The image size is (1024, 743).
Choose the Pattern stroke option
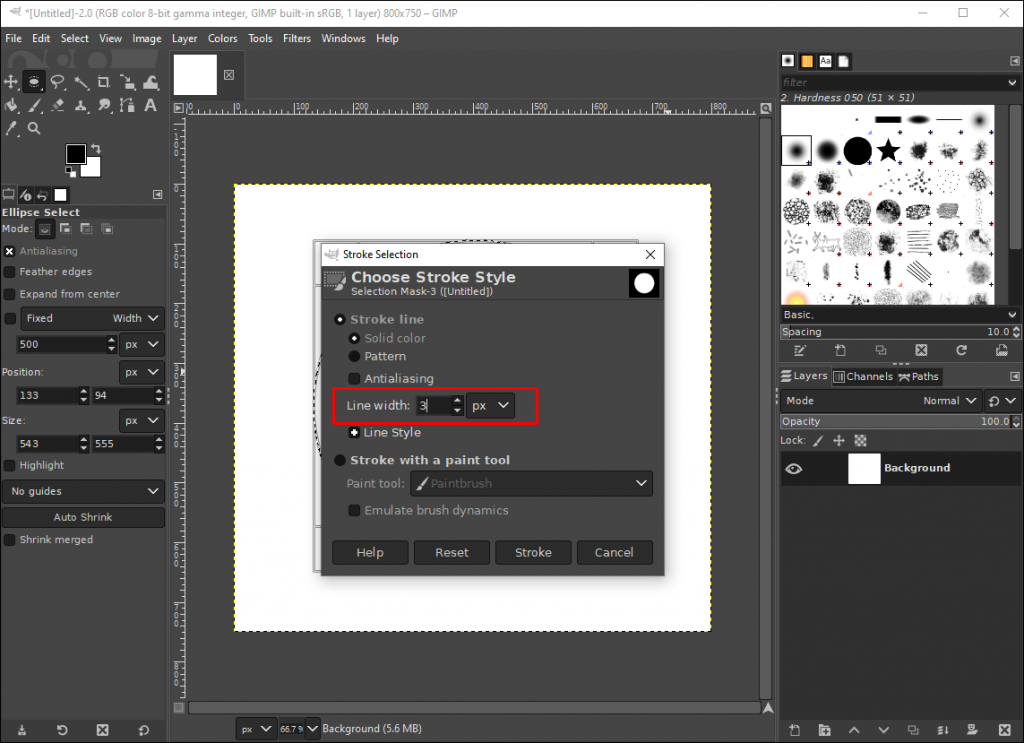tap(354, 356)
